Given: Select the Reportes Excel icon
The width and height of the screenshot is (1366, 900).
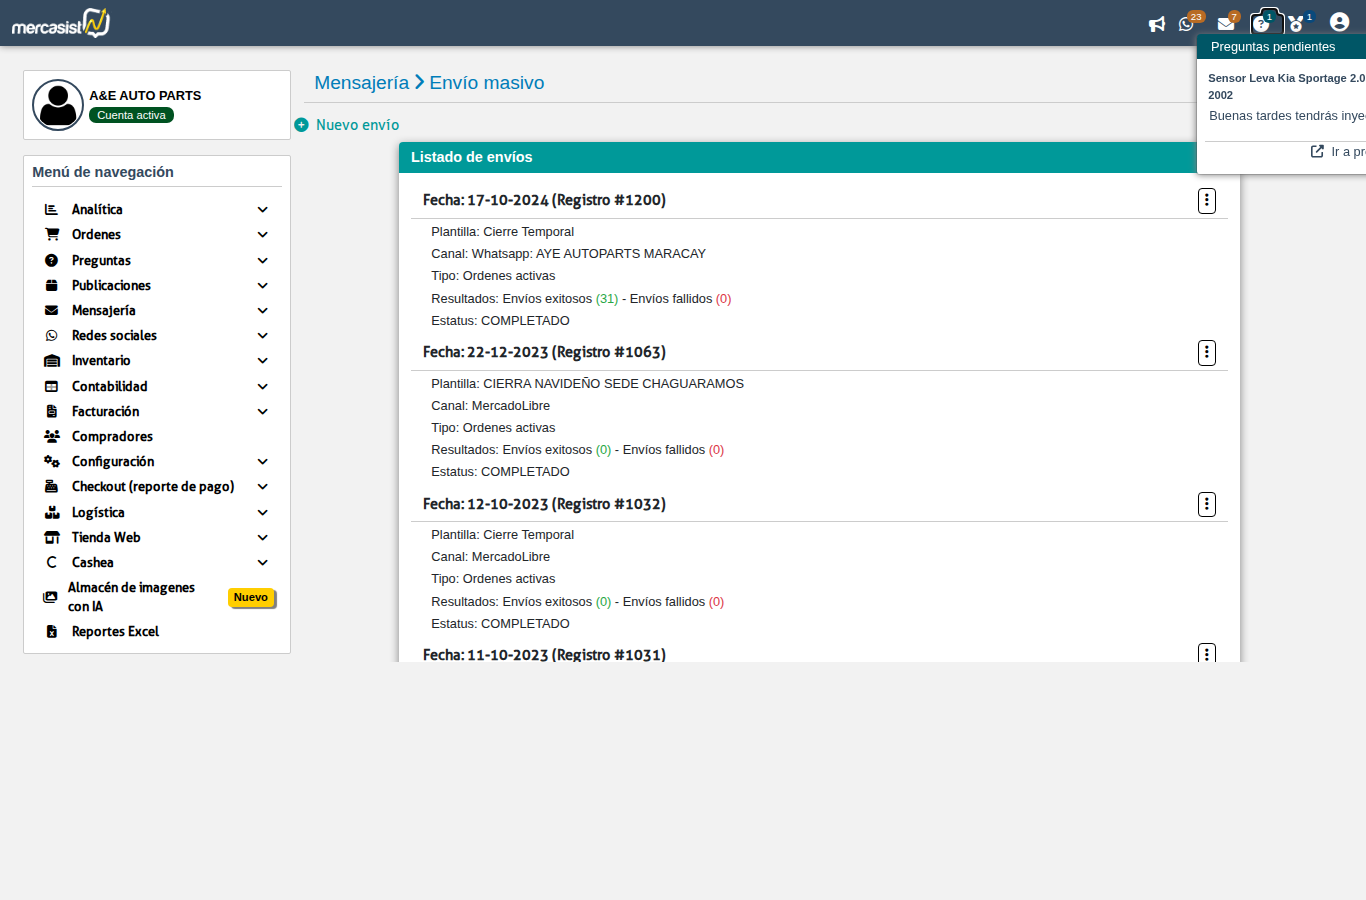Looking at the screenshot, I should coord(50,631).
